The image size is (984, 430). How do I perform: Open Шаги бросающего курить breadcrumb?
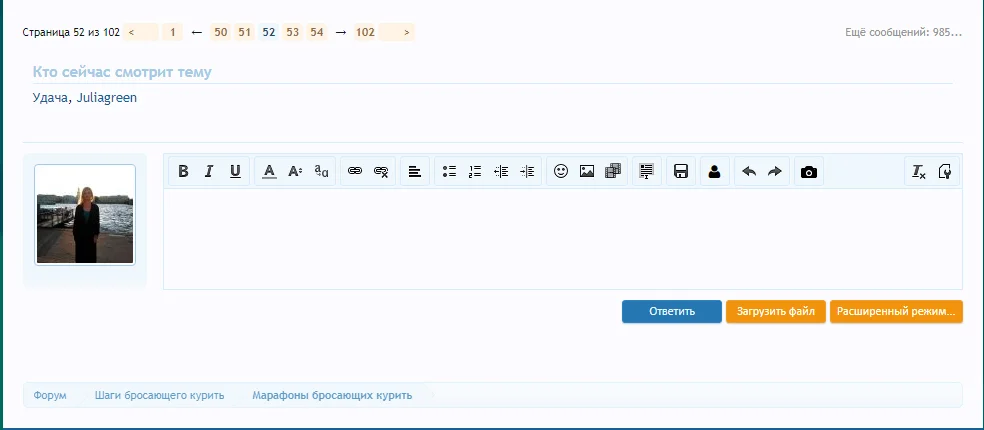point(159,395)
